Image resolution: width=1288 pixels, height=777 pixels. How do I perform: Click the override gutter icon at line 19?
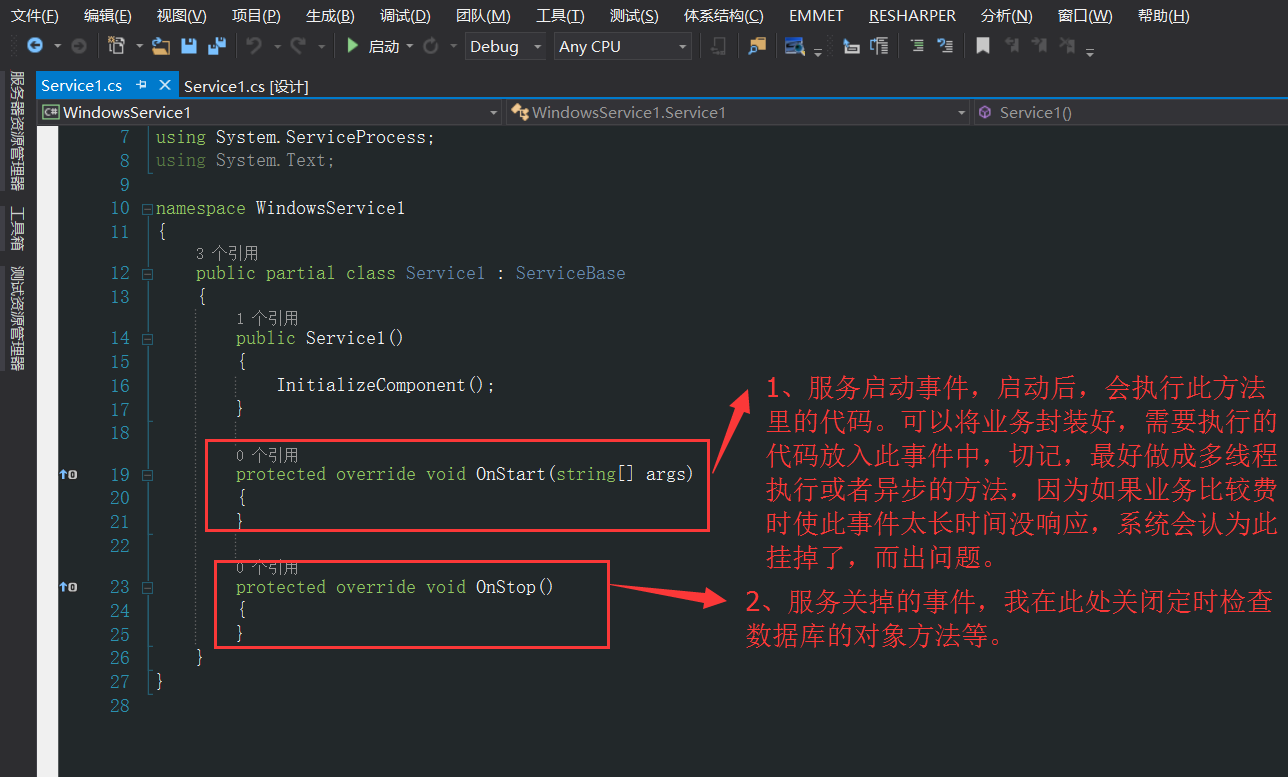68,474
